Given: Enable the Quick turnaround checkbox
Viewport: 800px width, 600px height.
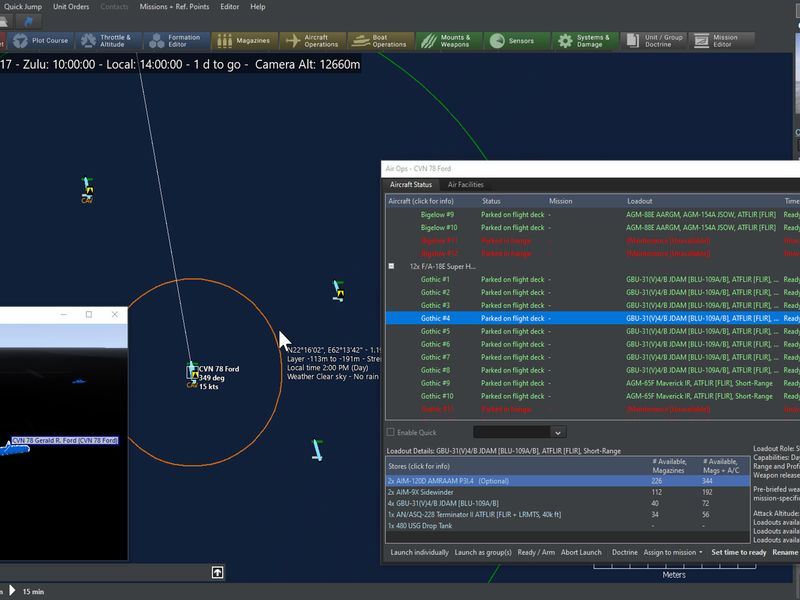Looking at the screenshot, I should click(391, 432).
